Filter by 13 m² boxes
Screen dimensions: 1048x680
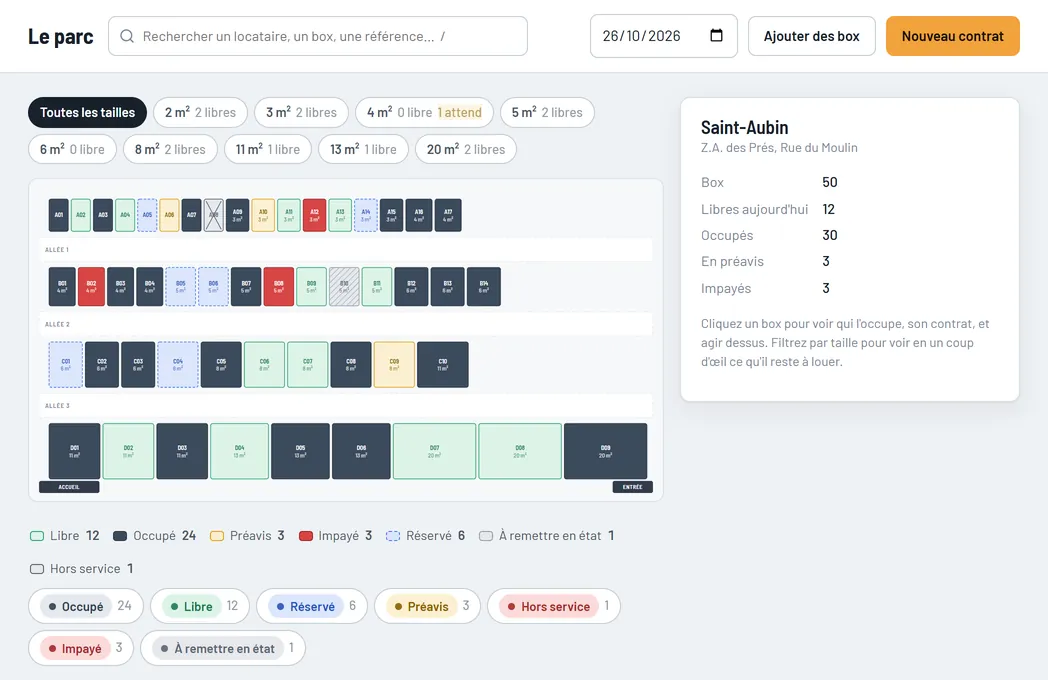[x=364, y=149]
